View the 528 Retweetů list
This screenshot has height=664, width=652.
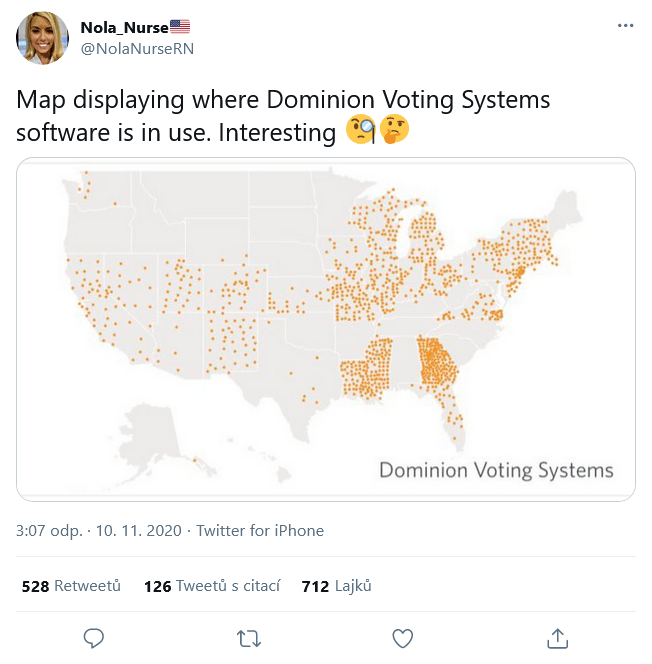(71, 586)
